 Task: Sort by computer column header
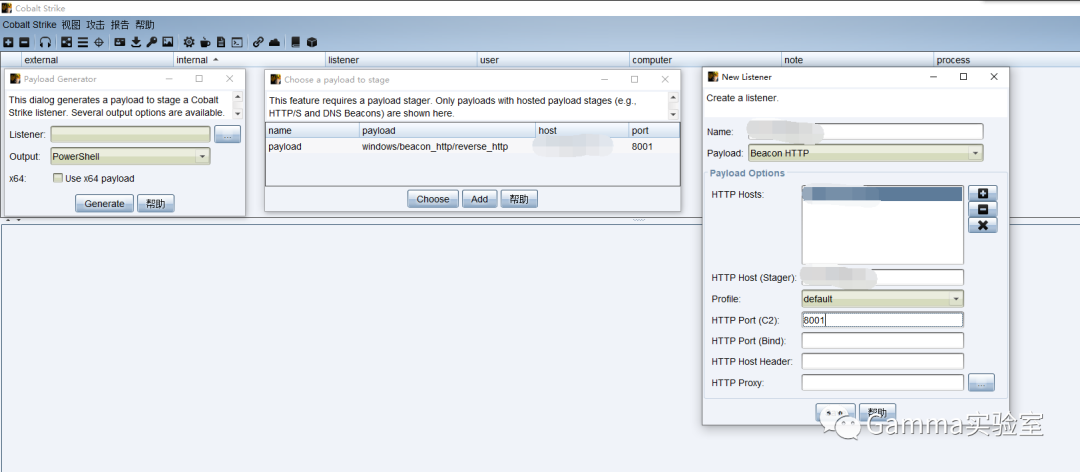click(706, 60)
